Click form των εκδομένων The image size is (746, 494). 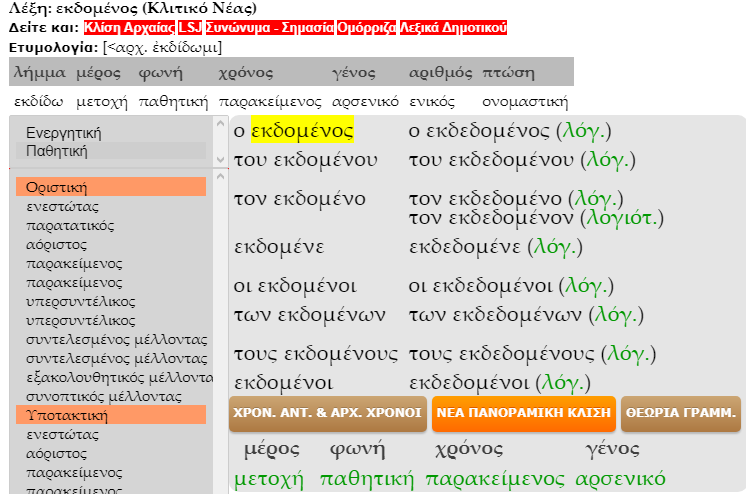point(310,315)
